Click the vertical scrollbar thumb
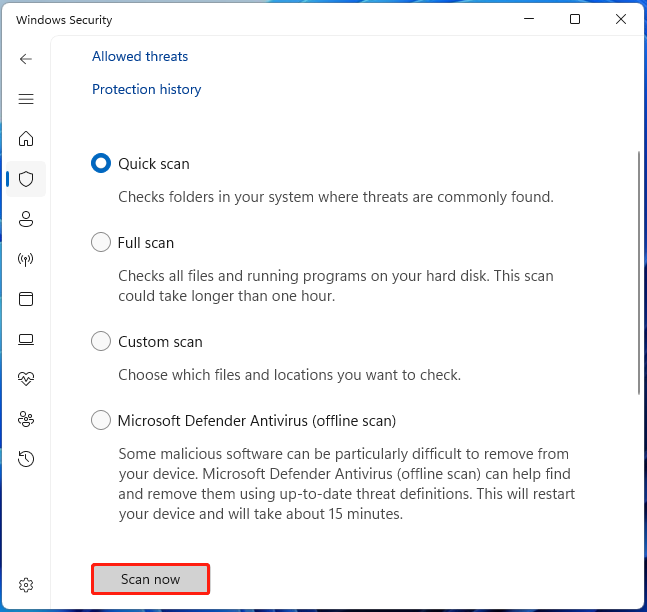The image size is (647, 612). (639, 272)
